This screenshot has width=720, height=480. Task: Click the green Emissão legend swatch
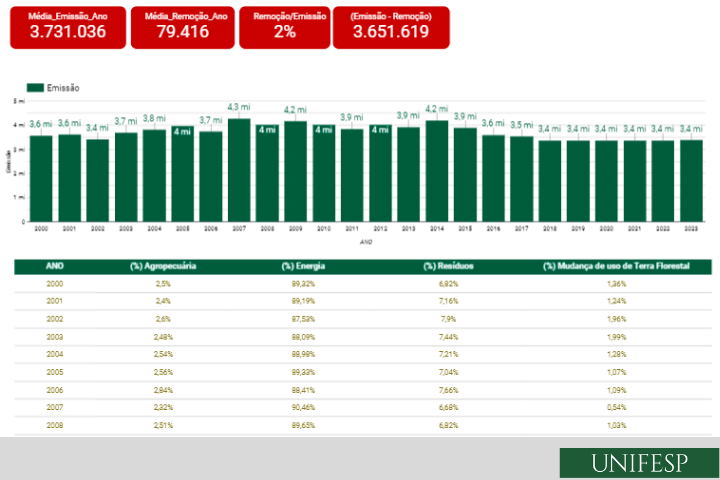(35, 88)
